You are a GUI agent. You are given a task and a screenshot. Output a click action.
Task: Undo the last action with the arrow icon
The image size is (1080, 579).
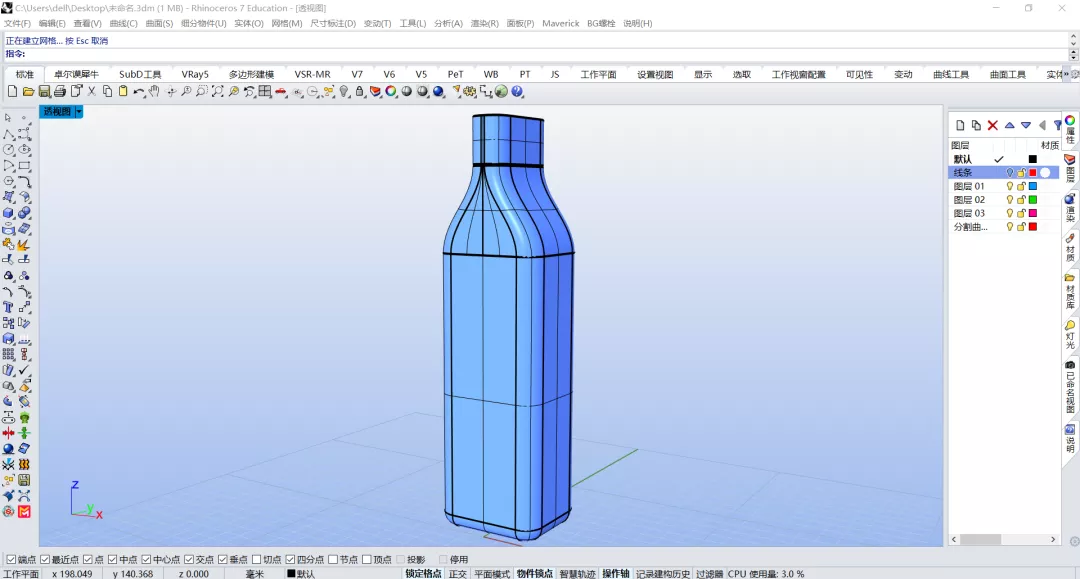tap(139, 92)
